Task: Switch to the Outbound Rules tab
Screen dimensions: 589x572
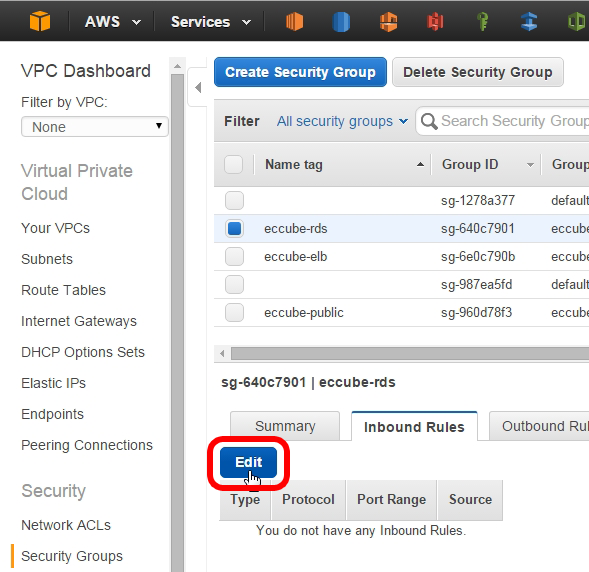Action: (539, 426)
